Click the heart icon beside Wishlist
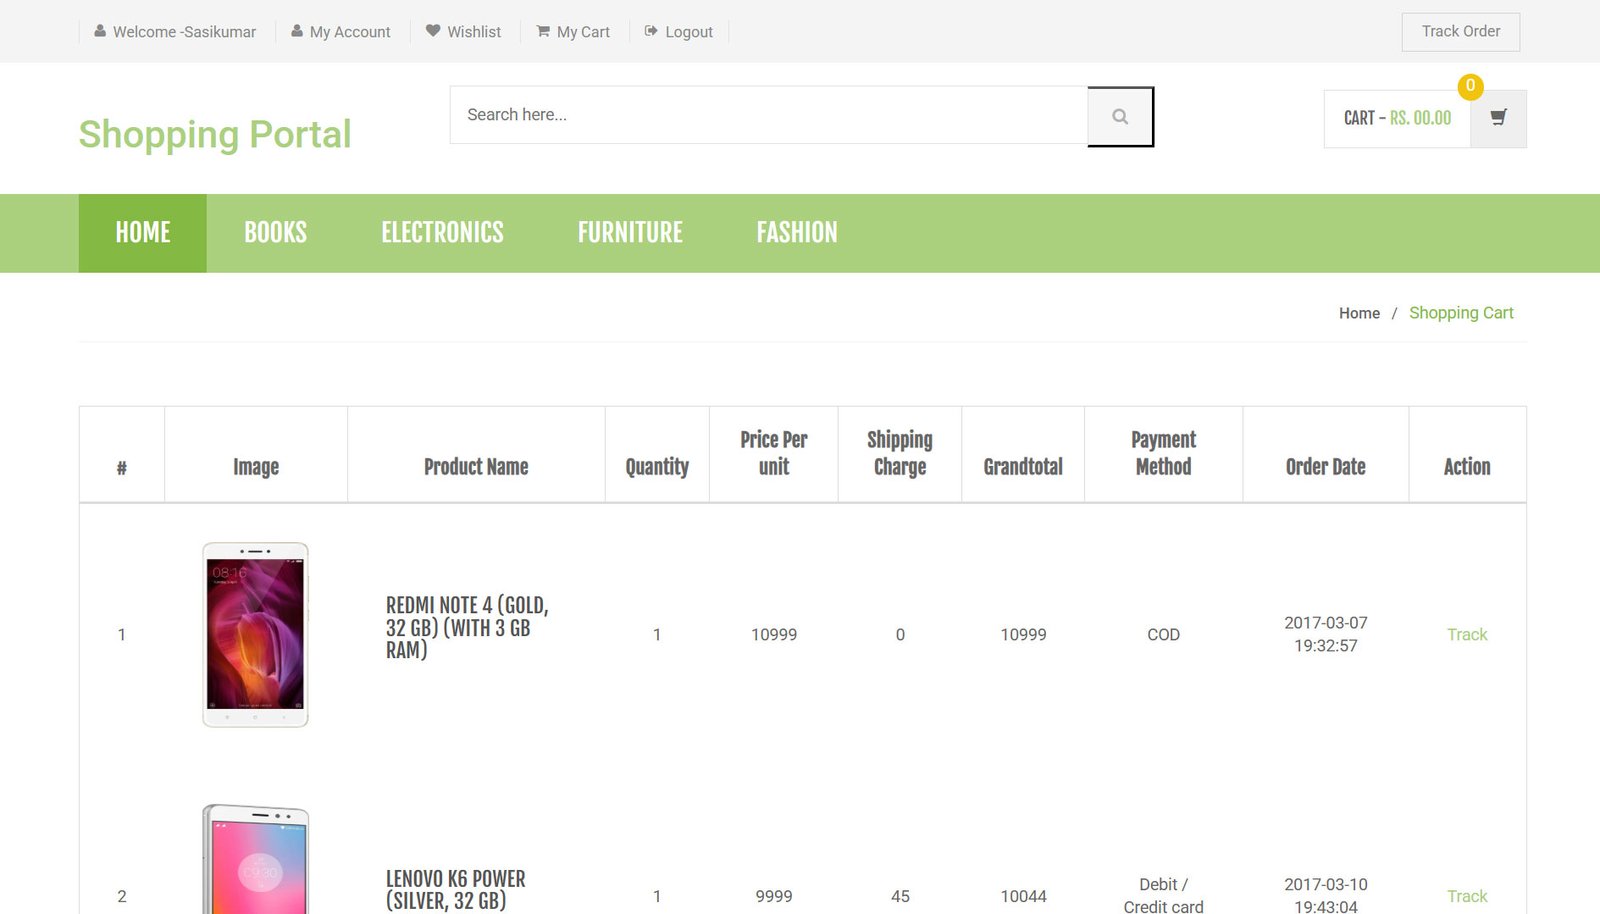Viewport: 1600px width, 914px height. 433,31
